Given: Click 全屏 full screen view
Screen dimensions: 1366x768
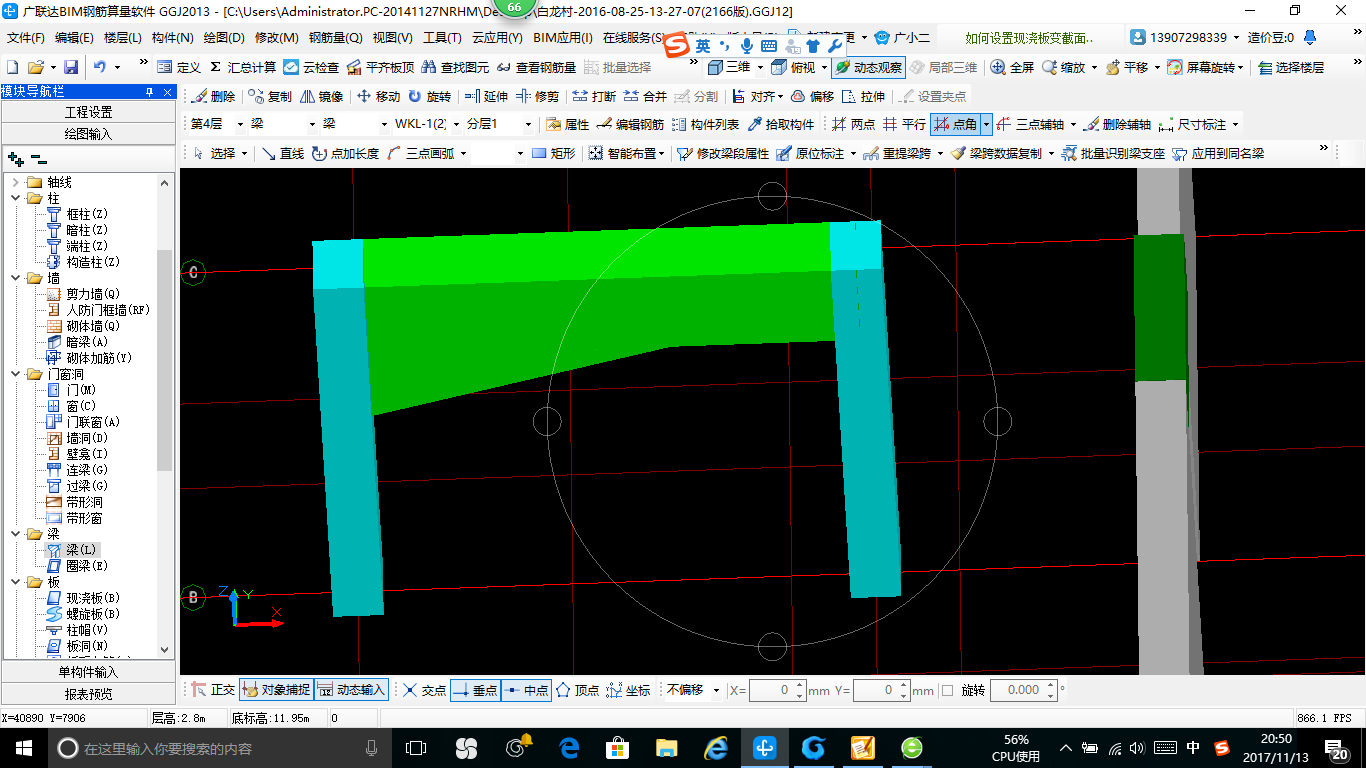Looking at the screenshot, I should pyautogui.click(x=1012, y=67).
